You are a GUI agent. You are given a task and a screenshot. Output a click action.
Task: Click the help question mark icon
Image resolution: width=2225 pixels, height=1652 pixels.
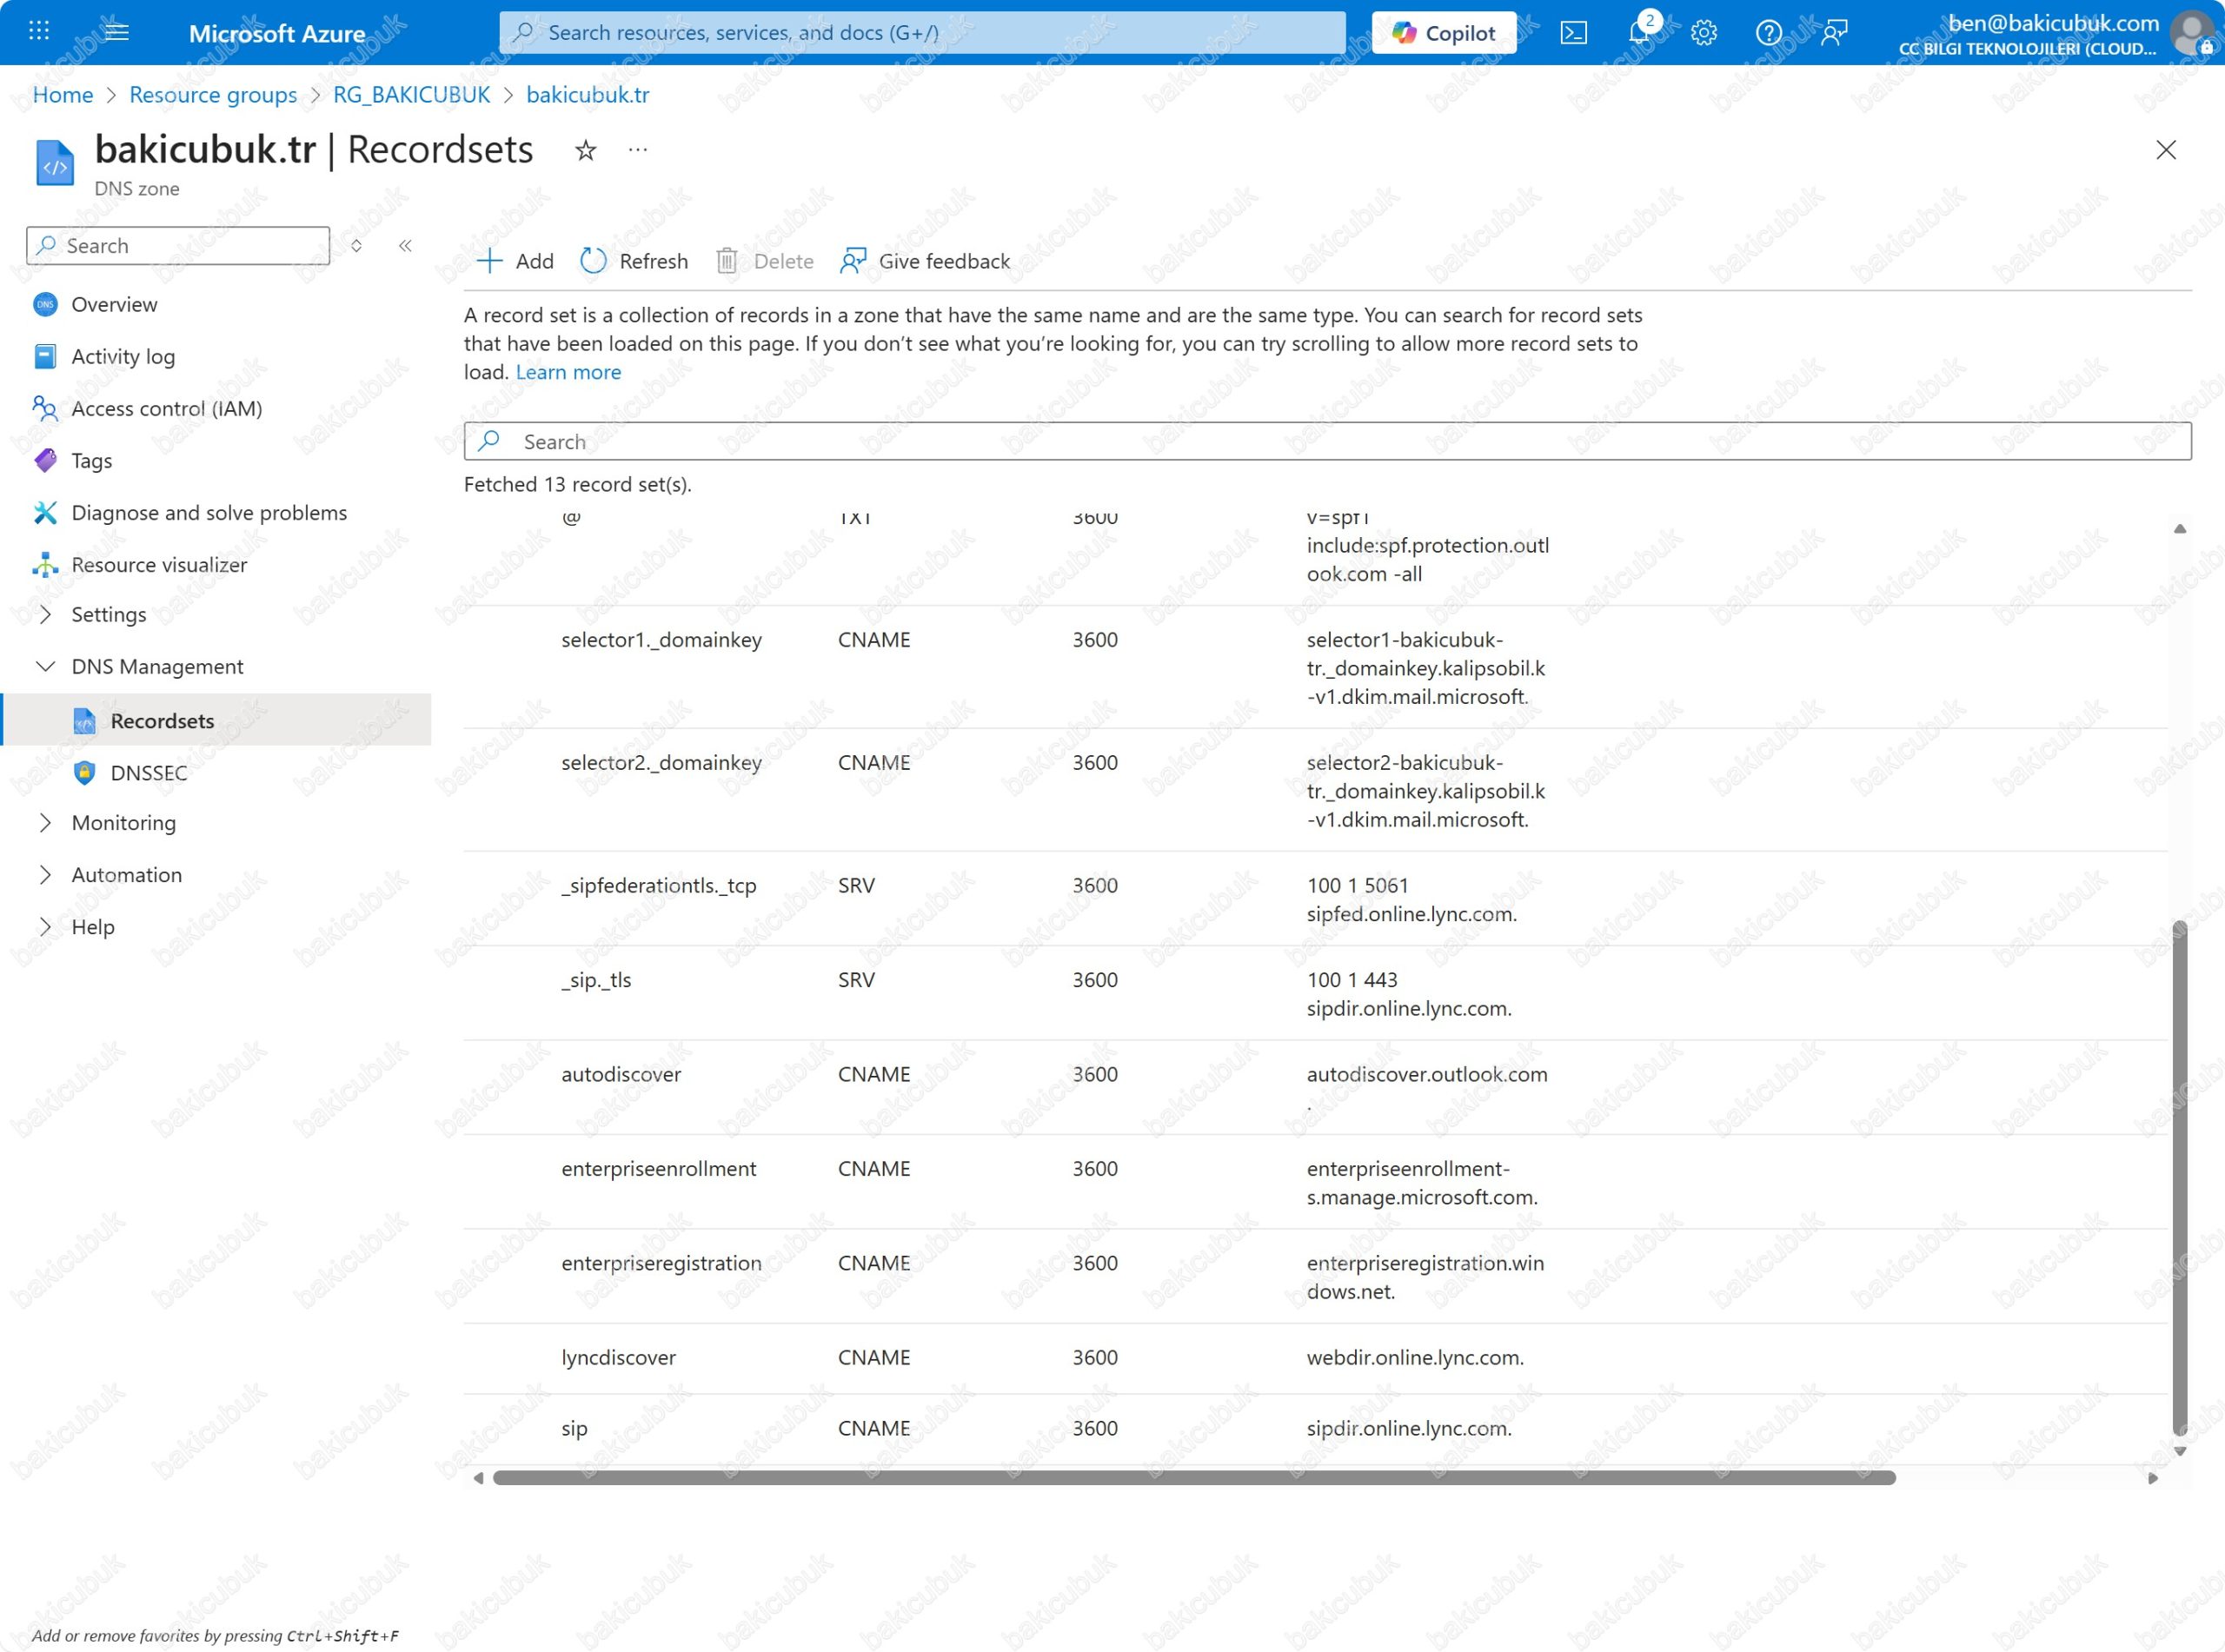click(x=1768, y=33)
